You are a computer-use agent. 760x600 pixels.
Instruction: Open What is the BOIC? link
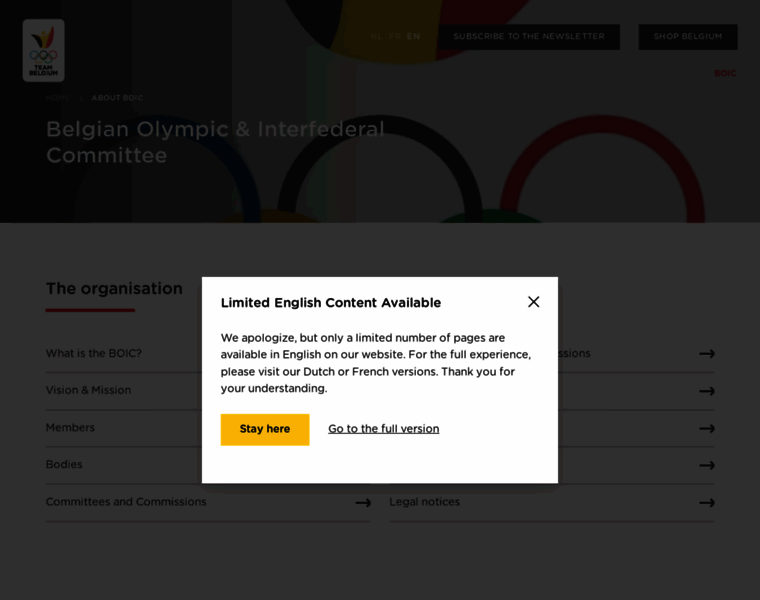(94, 353)
